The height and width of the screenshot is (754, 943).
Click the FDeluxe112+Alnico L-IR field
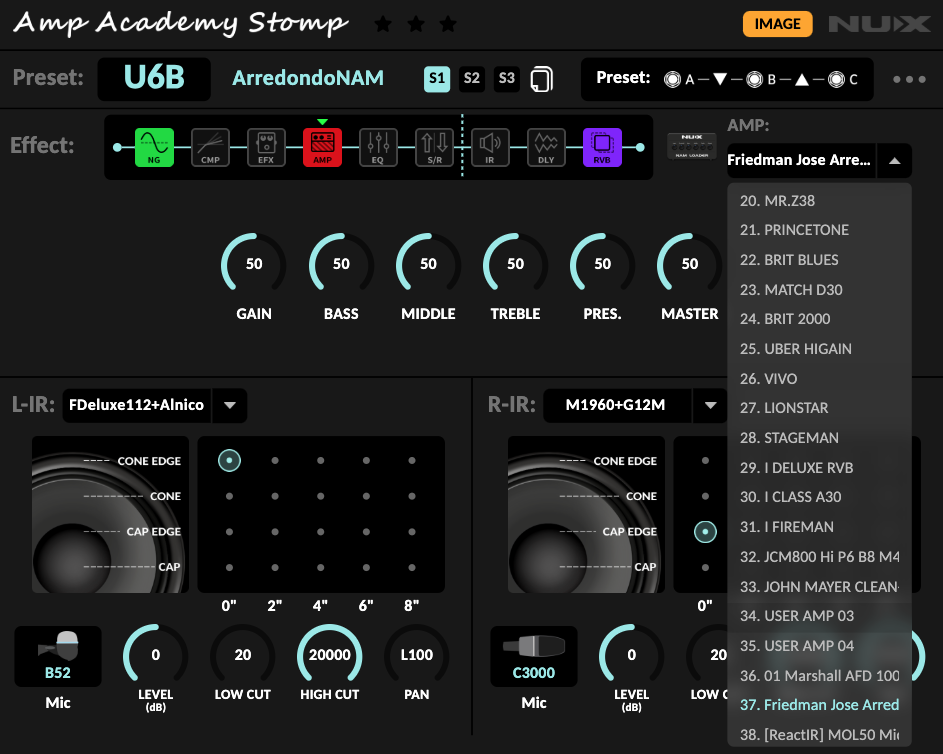pyautogui.click(x=137, y=405)
